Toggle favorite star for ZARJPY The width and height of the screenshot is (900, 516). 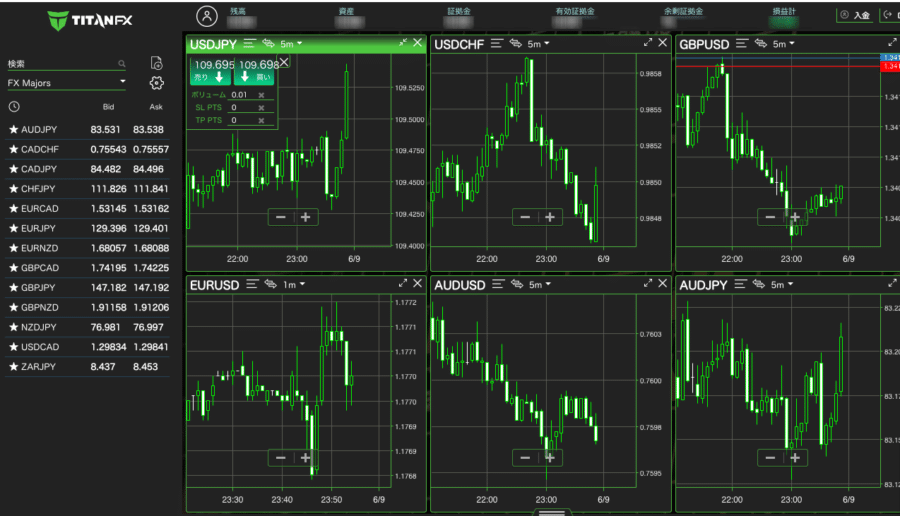(14, 366)
